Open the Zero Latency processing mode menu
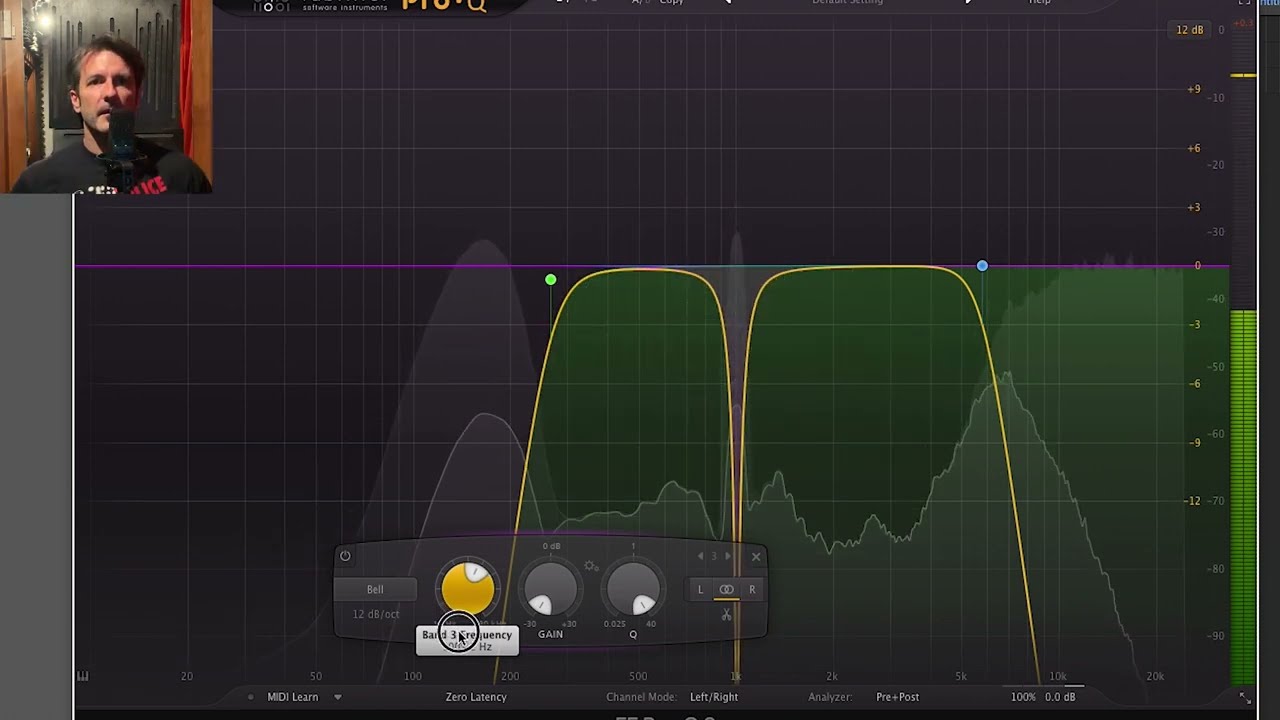The width and height of the screenshot is (1280, 720). (476, 697)
